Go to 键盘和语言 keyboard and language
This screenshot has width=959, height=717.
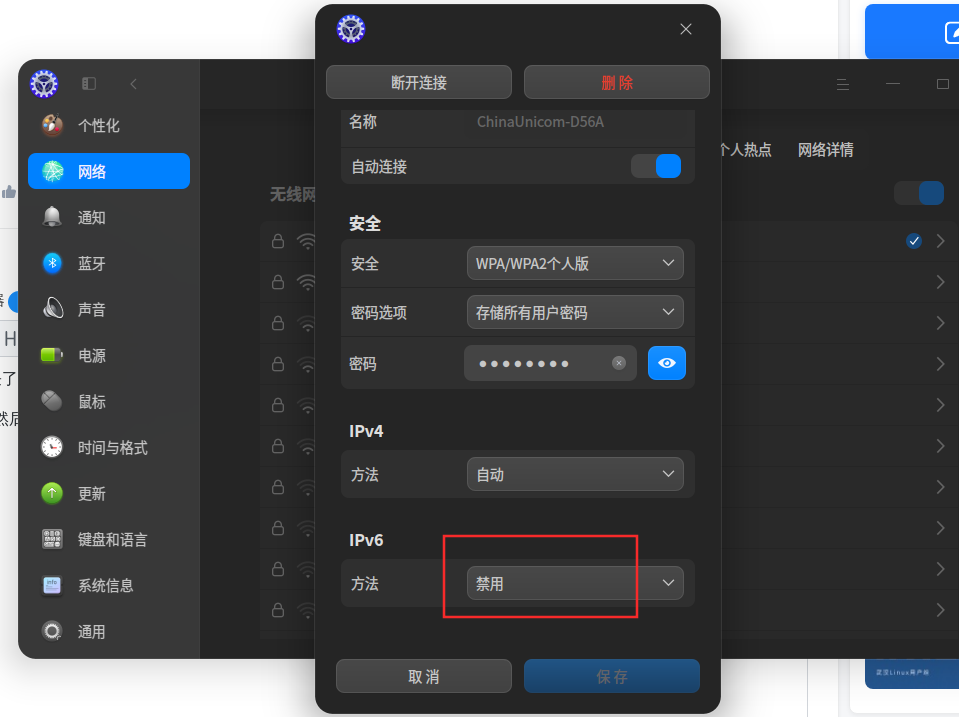109,539
